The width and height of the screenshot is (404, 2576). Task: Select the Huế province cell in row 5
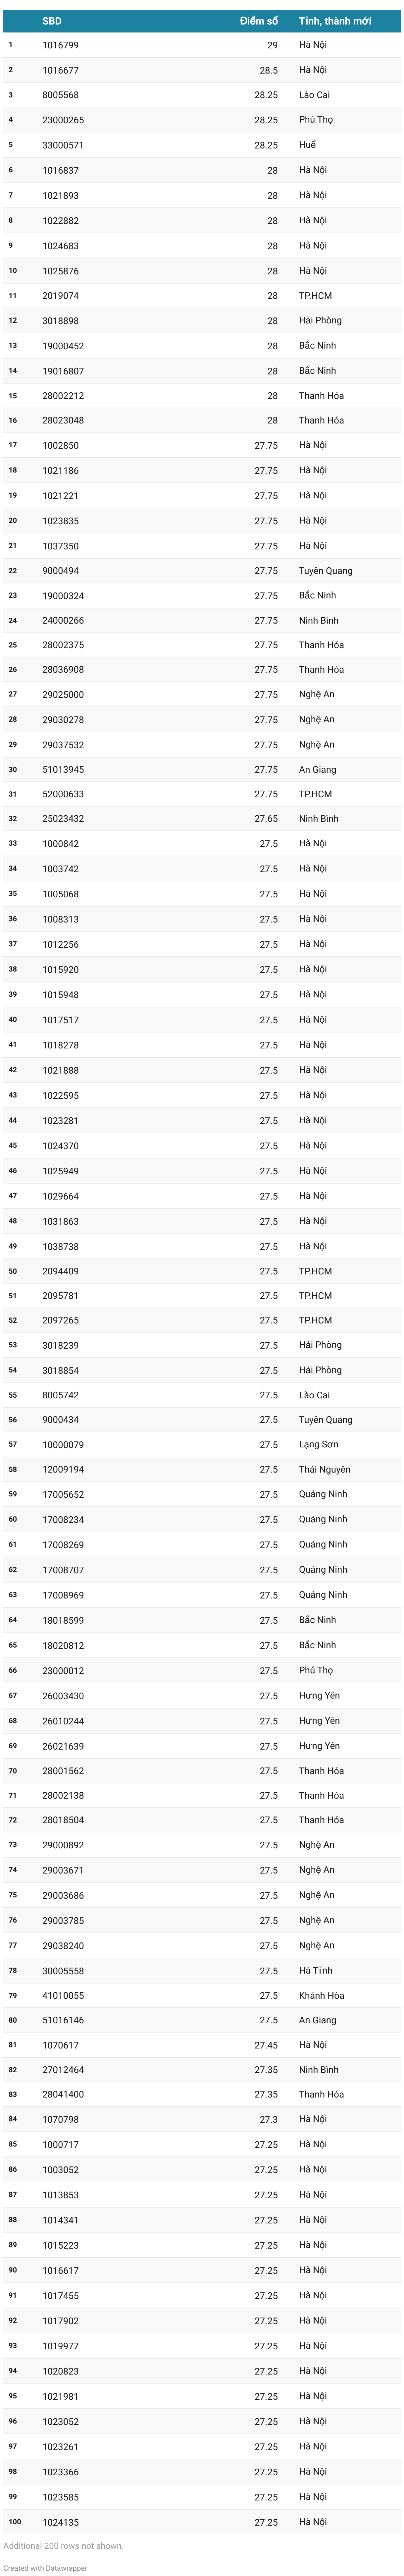coord(307,145)
